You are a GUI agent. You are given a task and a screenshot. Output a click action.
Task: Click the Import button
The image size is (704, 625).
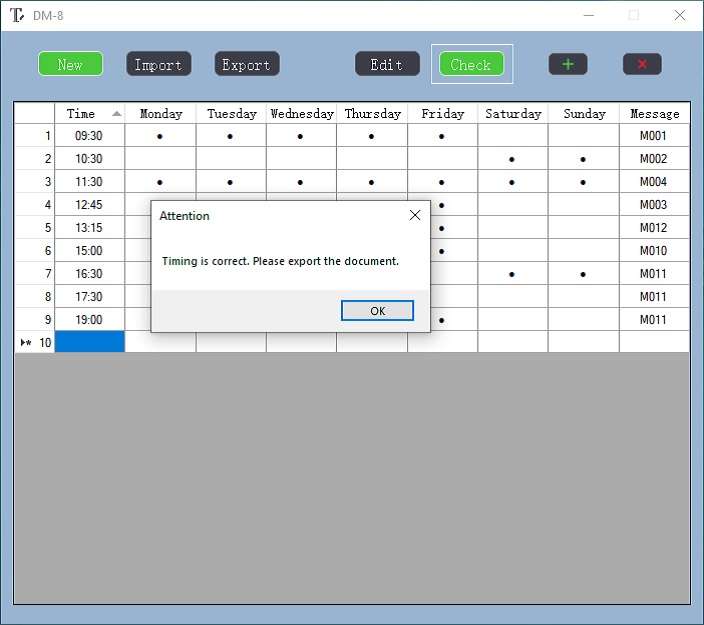pyautogui.click(x=158, y=64)
